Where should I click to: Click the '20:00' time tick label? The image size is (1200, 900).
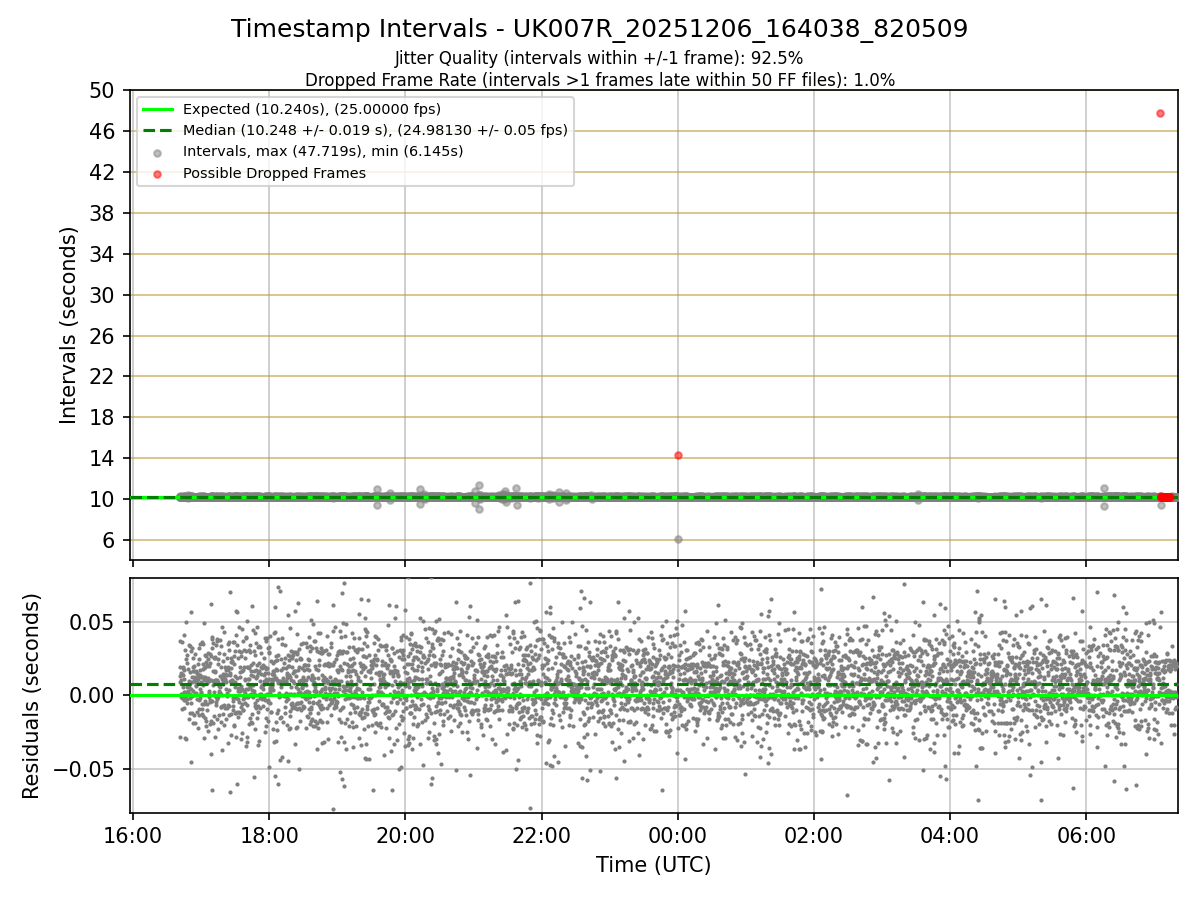405,834
